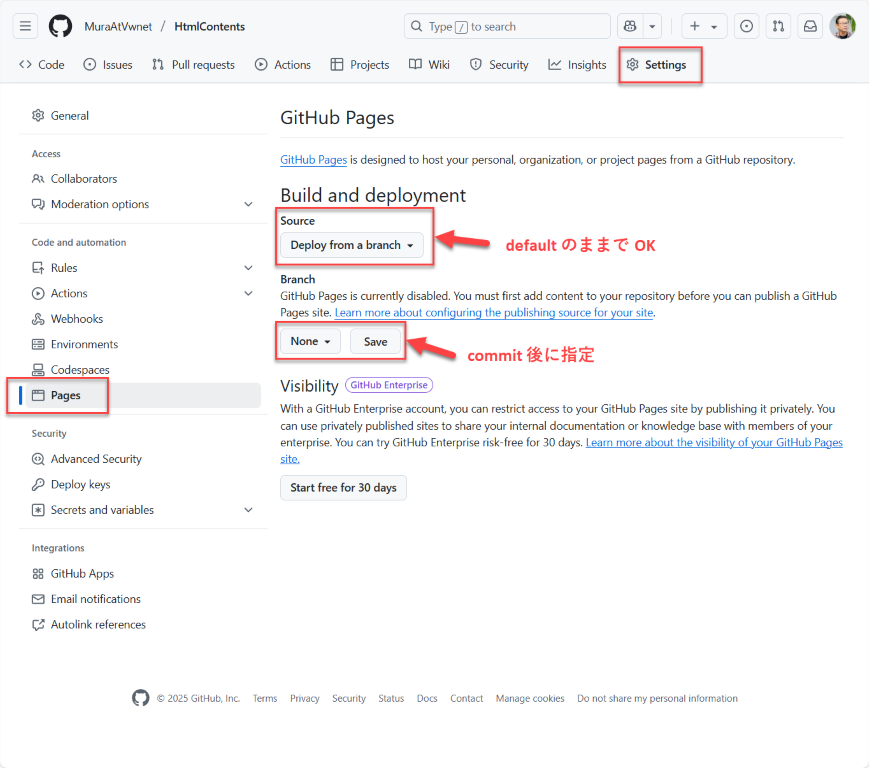
Task: Open the None branch dropdown
Action: (310, 342)
